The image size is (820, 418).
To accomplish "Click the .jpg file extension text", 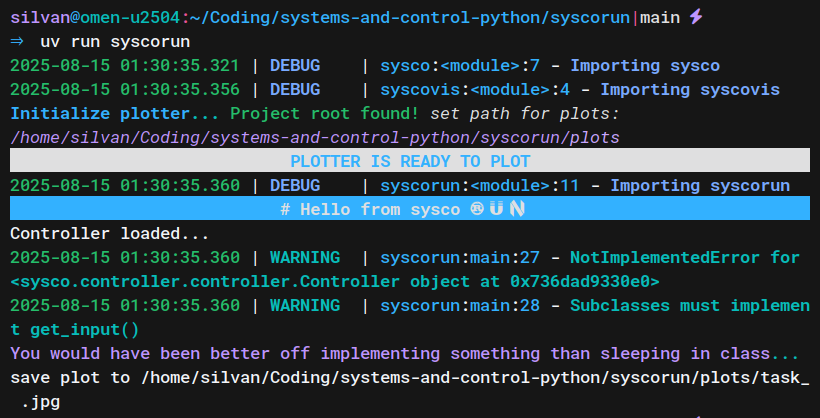I will tap(41, 403).
